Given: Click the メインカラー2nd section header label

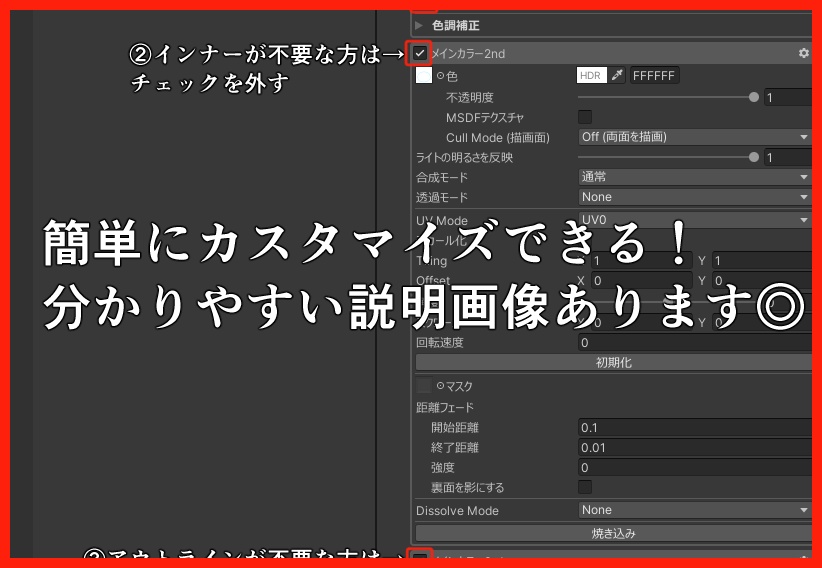Looking at the screenshot, I should click(468, 53).
